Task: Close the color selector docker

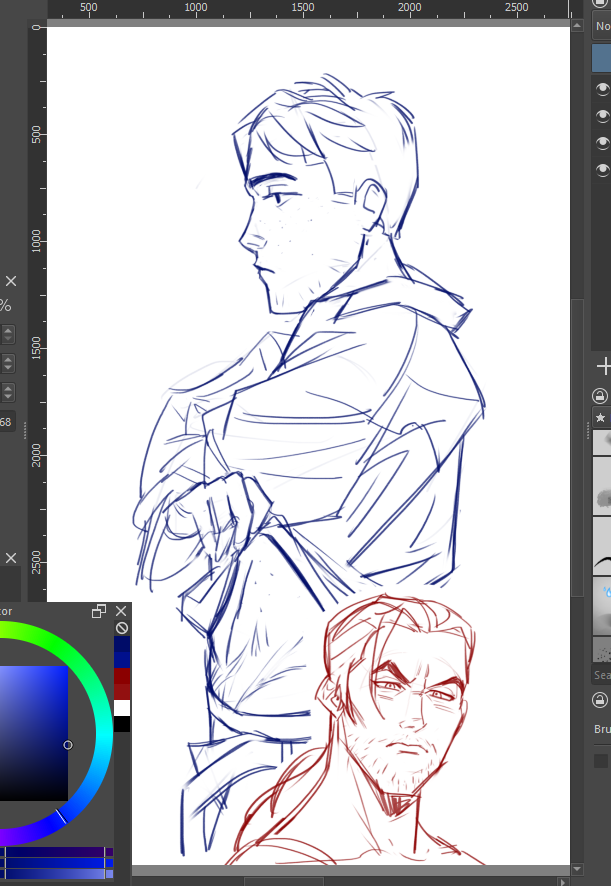Action: pos(121,611)
